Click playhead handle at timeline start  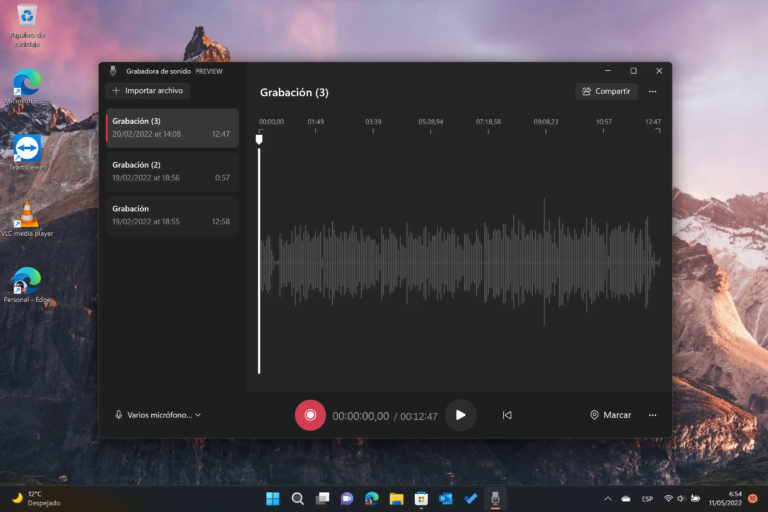point(259,139)
